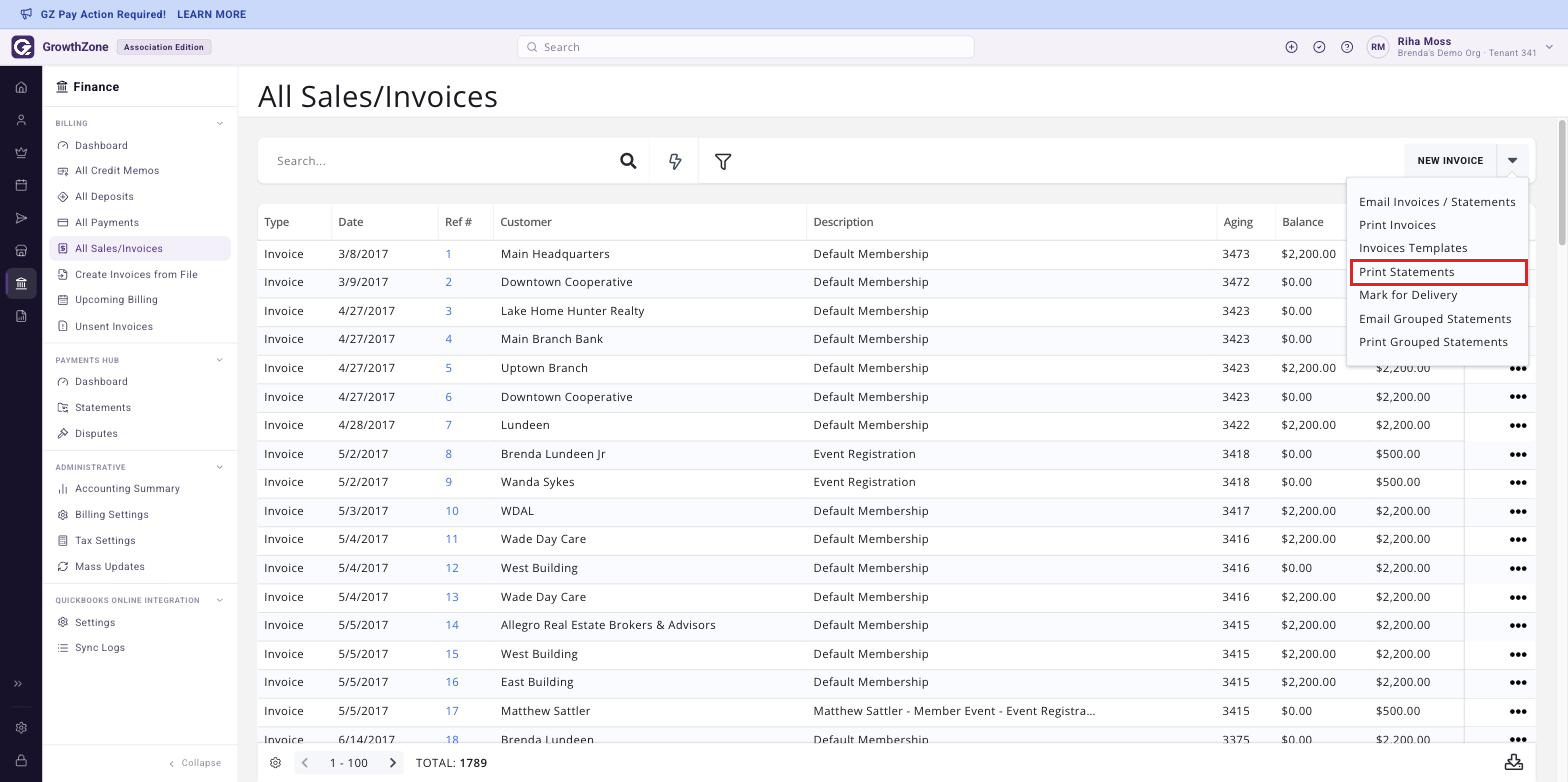
Task: Open the help question mark icon
Action: [x=1347, y=47]
